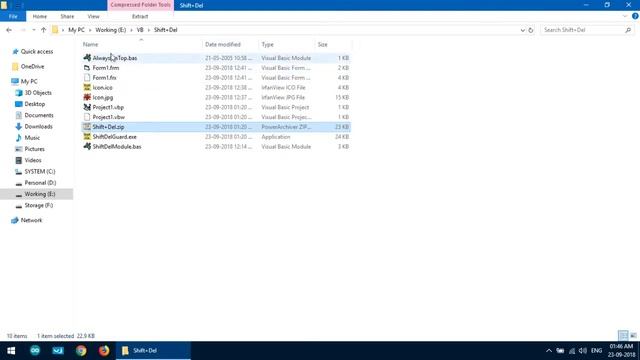The image size is (640, 360).
Task: Select My PC in navigation pane
Action: [x=29, y=81]
